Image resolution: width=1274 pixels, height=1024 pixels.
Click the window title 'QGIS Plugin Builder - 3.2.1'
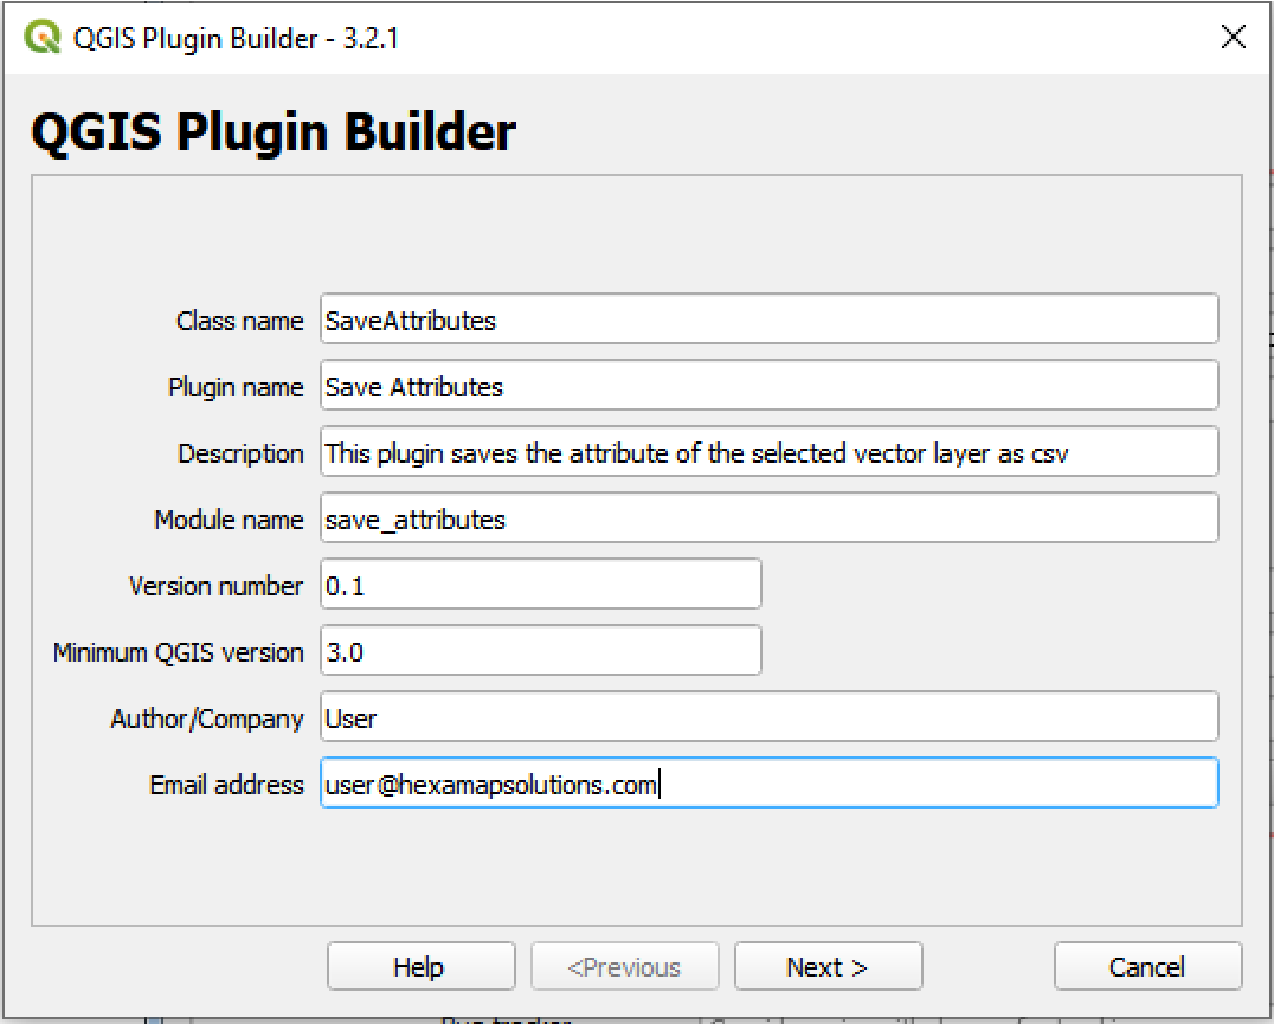[236, 38]
